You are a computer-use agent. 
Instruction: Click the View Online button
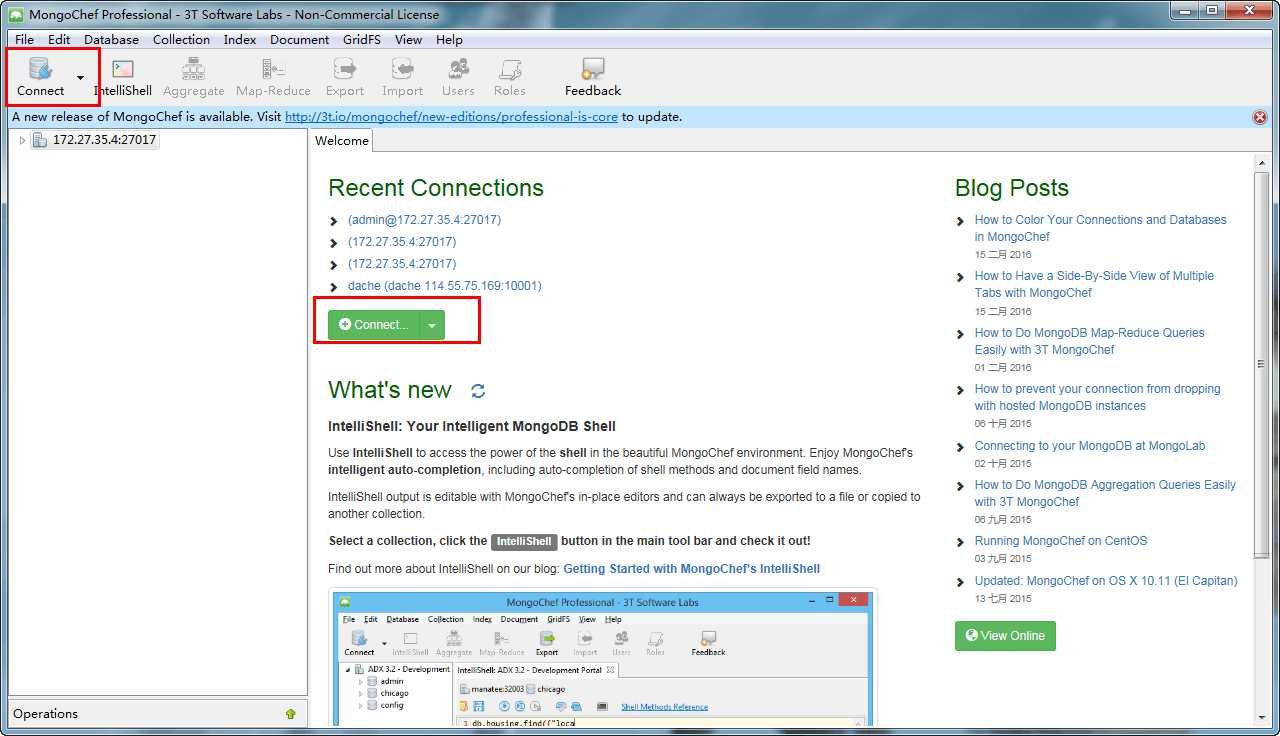(1005, 635)
